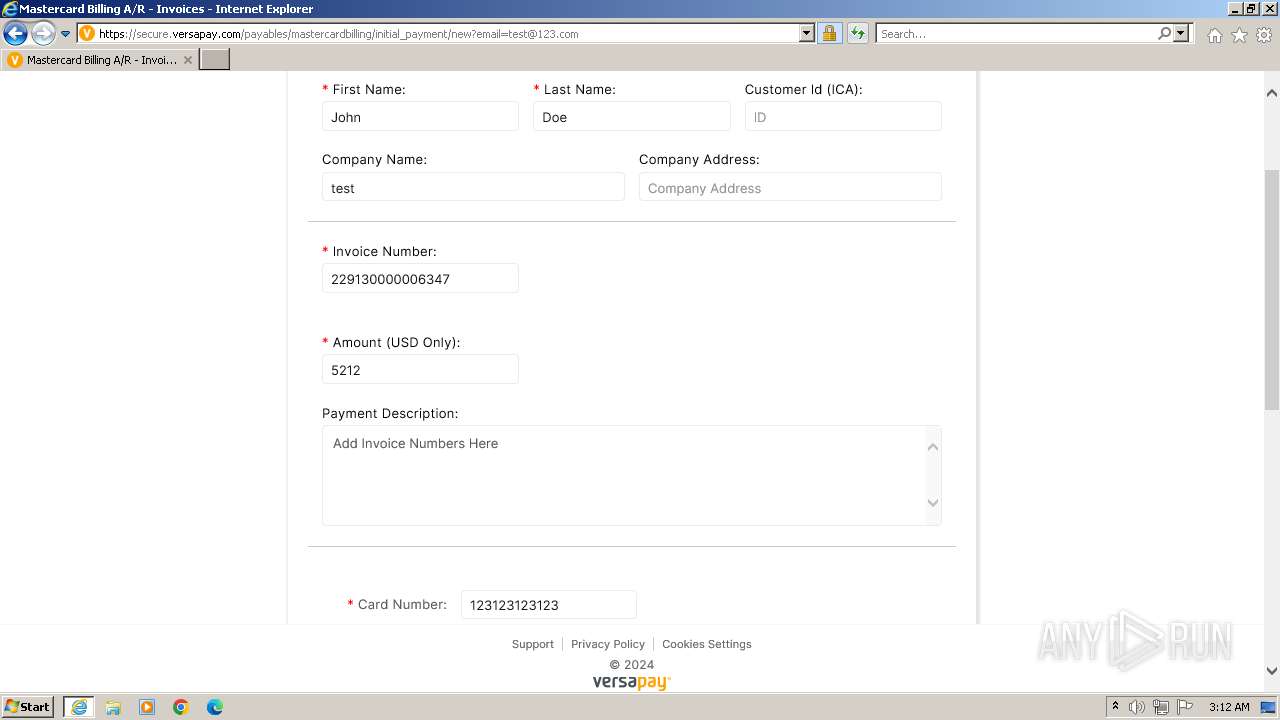Click the Customer Id (ICA) field
This screenshot has height=720, width=1280.
tap(843, 117)
